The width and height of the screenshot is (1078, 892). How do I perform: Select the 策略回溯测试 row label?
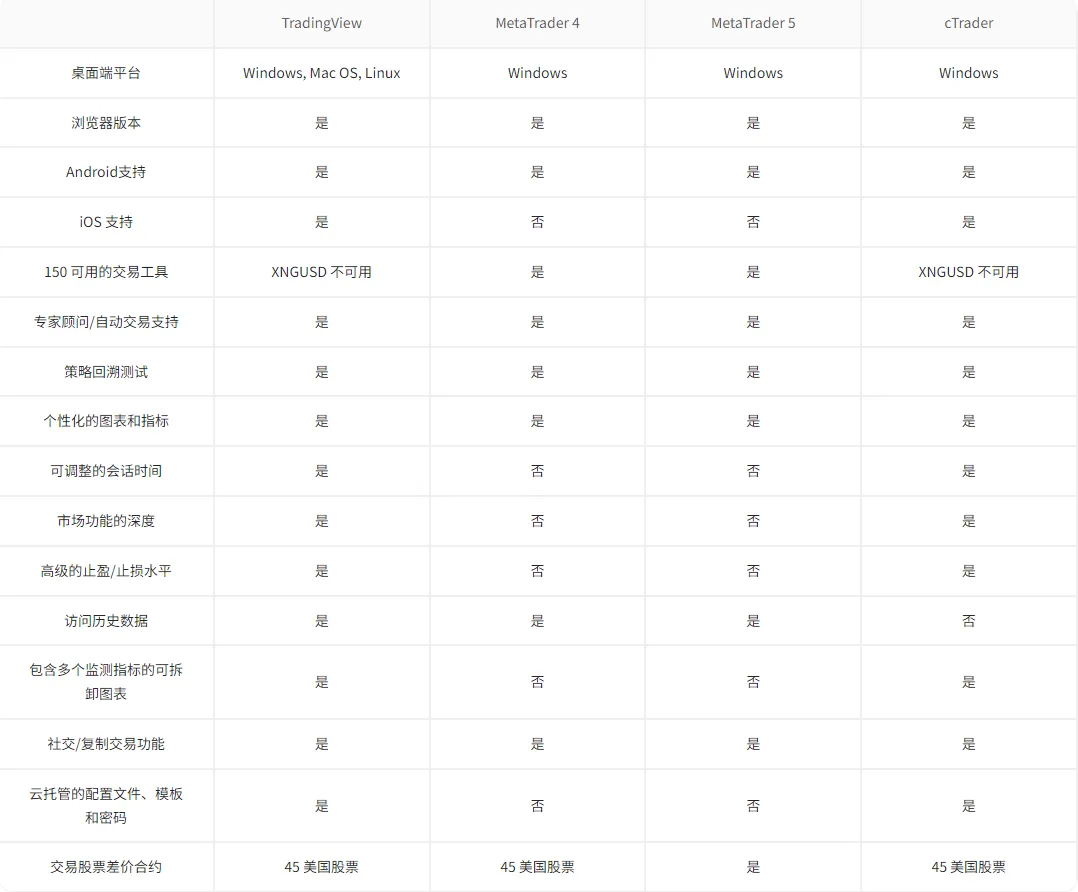(106, 371)
